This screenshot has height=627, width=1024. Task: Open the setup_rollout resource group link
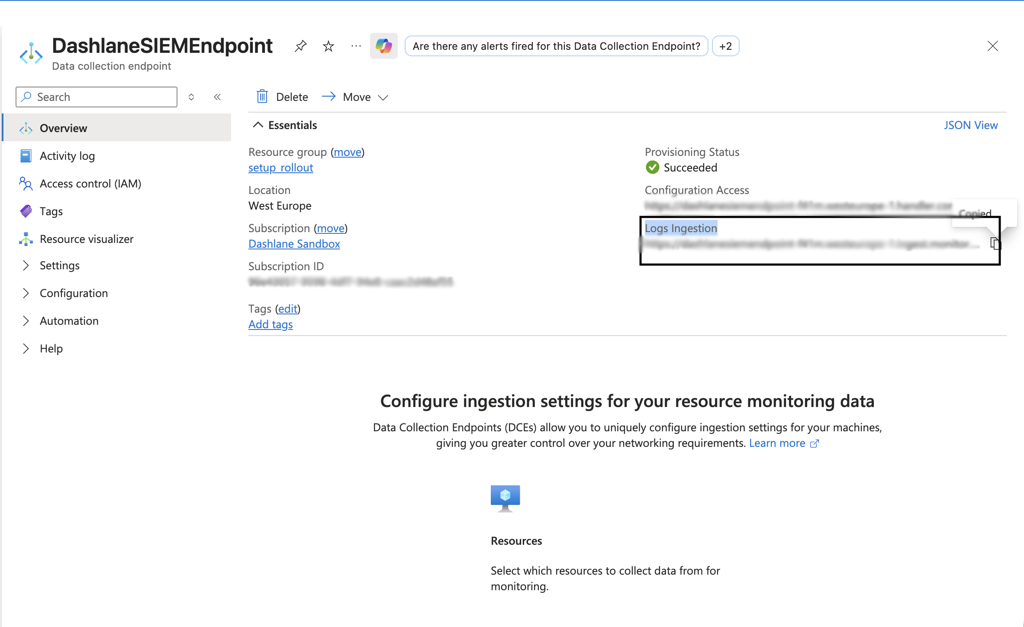(x=281, y=168)
